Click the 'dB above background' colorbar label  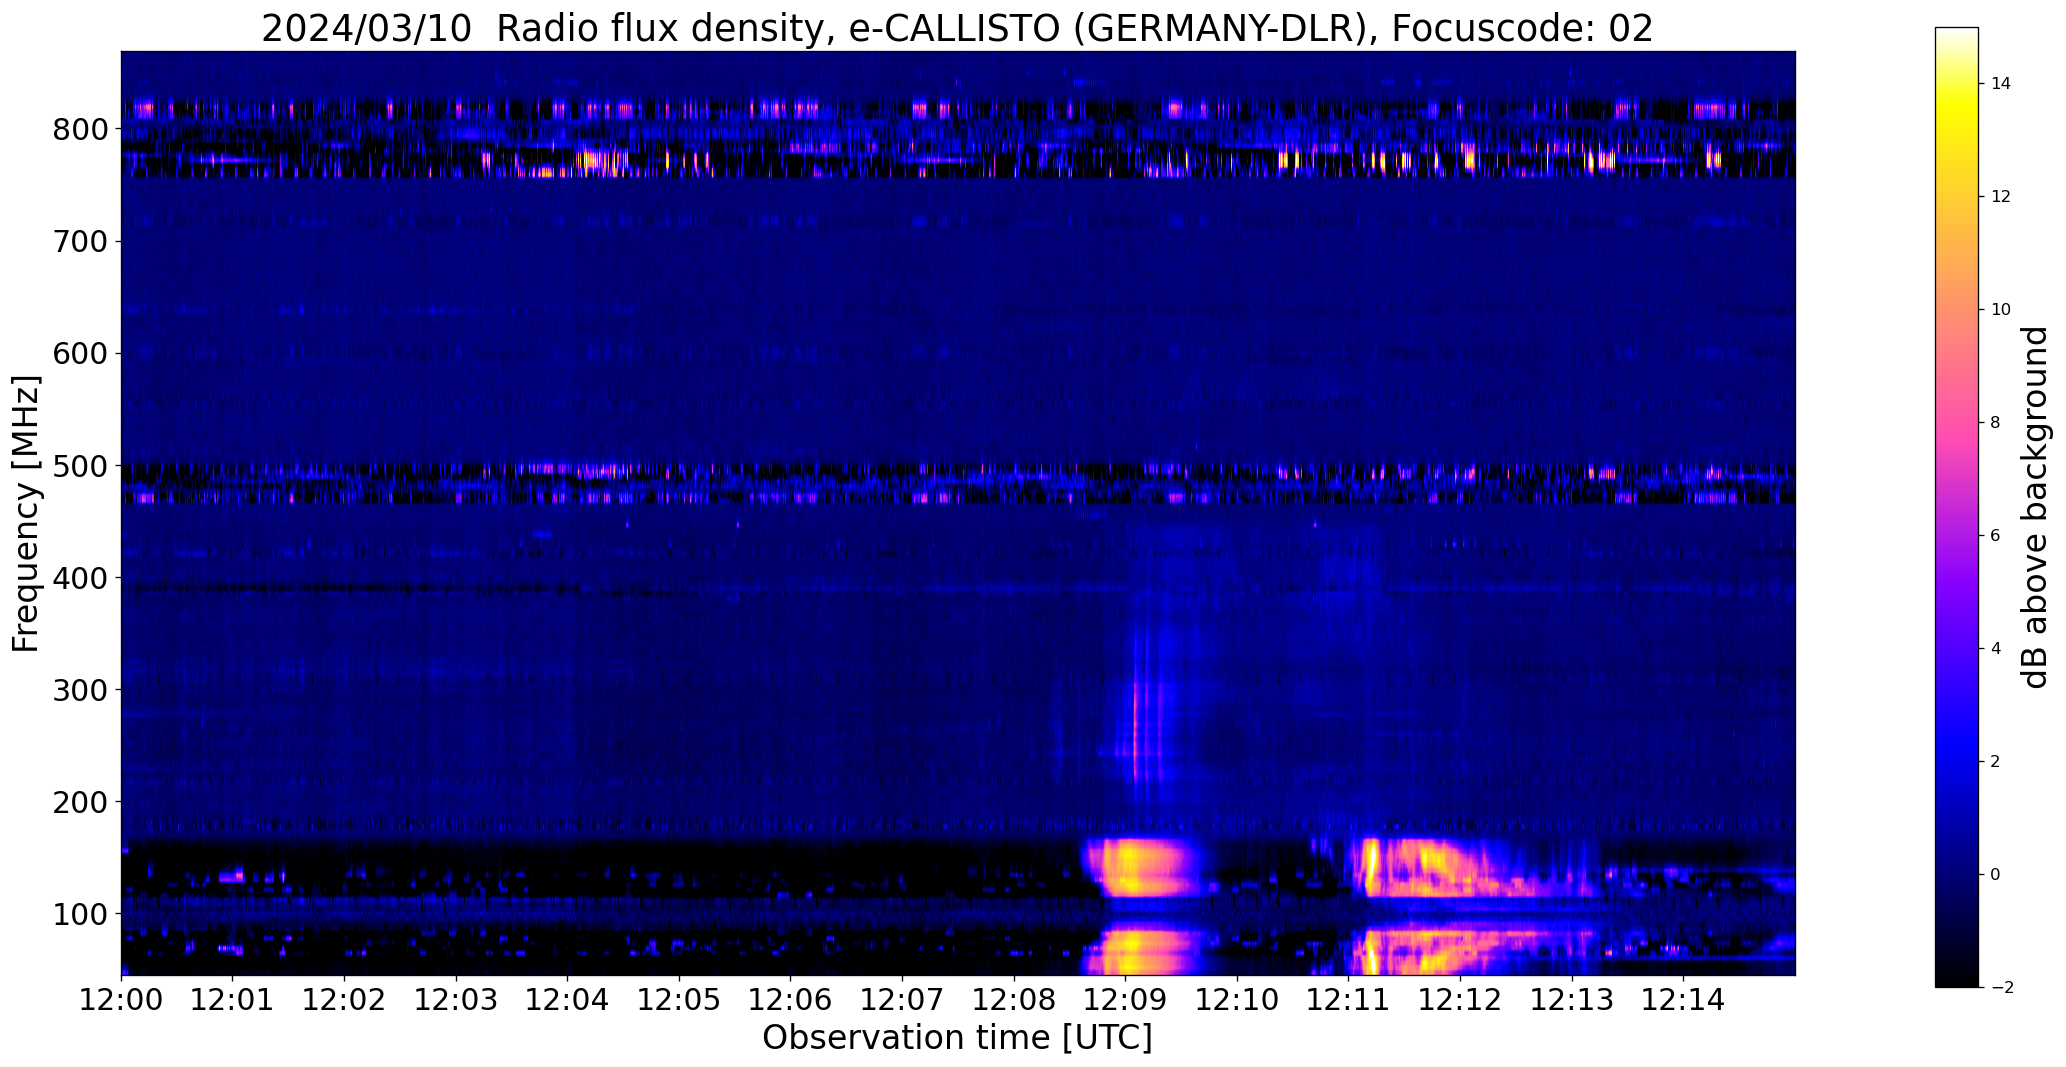[2036, 507]
